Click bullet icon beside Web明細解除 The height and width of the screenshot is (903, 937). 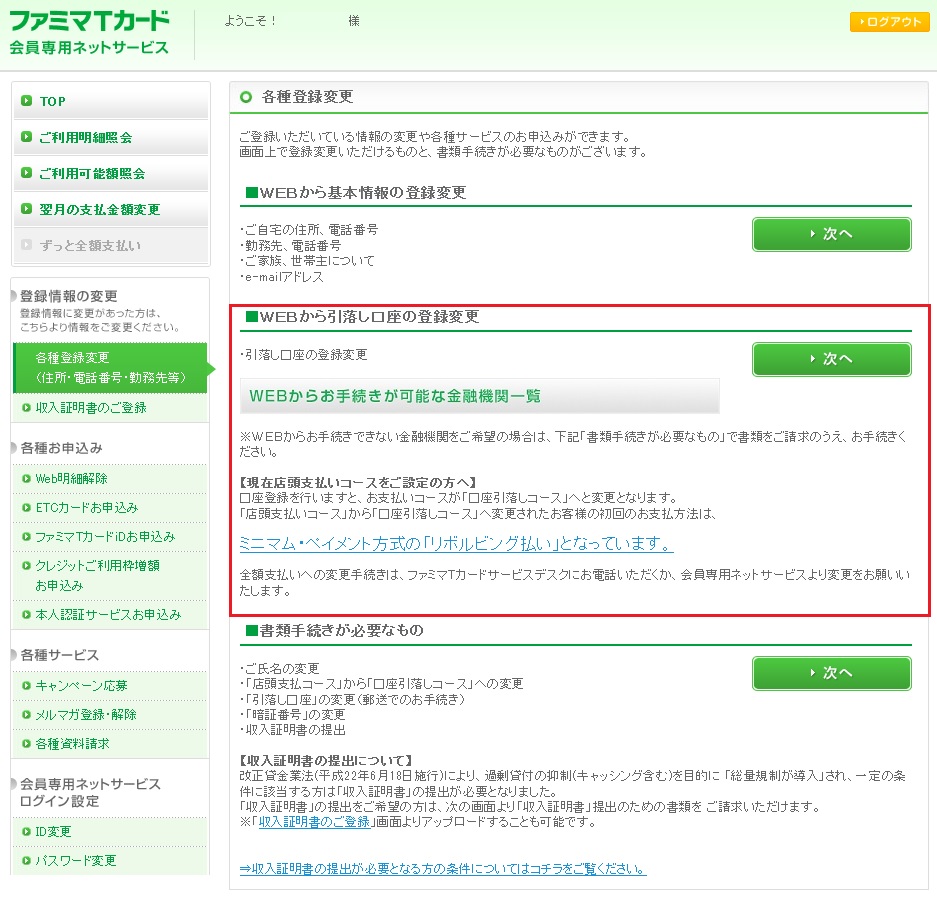(x=26, y=479)
